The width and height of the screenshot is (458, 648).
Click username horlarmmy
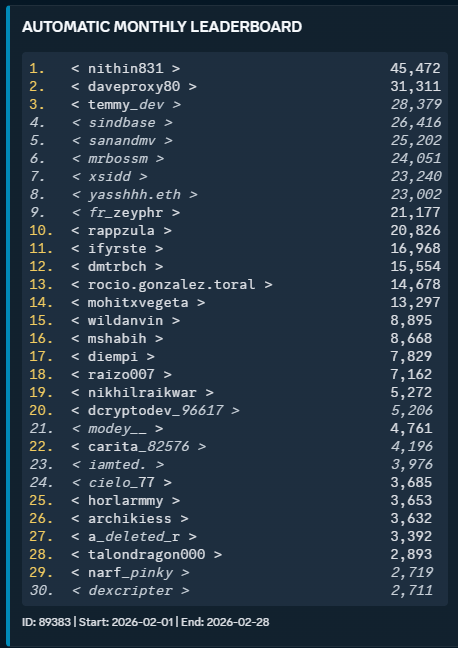coord(126,501)
